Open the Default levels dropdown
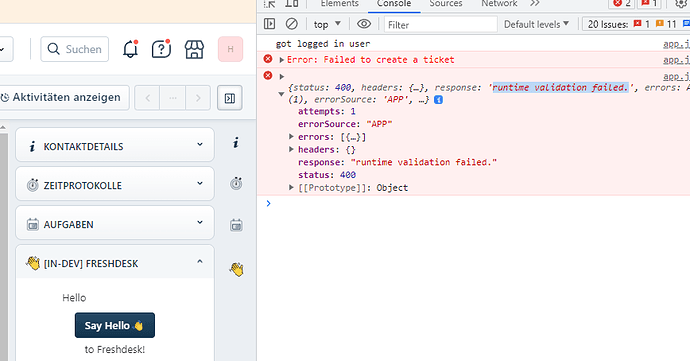The height and width of the screenshot is (361, 690). coord(536,24)
